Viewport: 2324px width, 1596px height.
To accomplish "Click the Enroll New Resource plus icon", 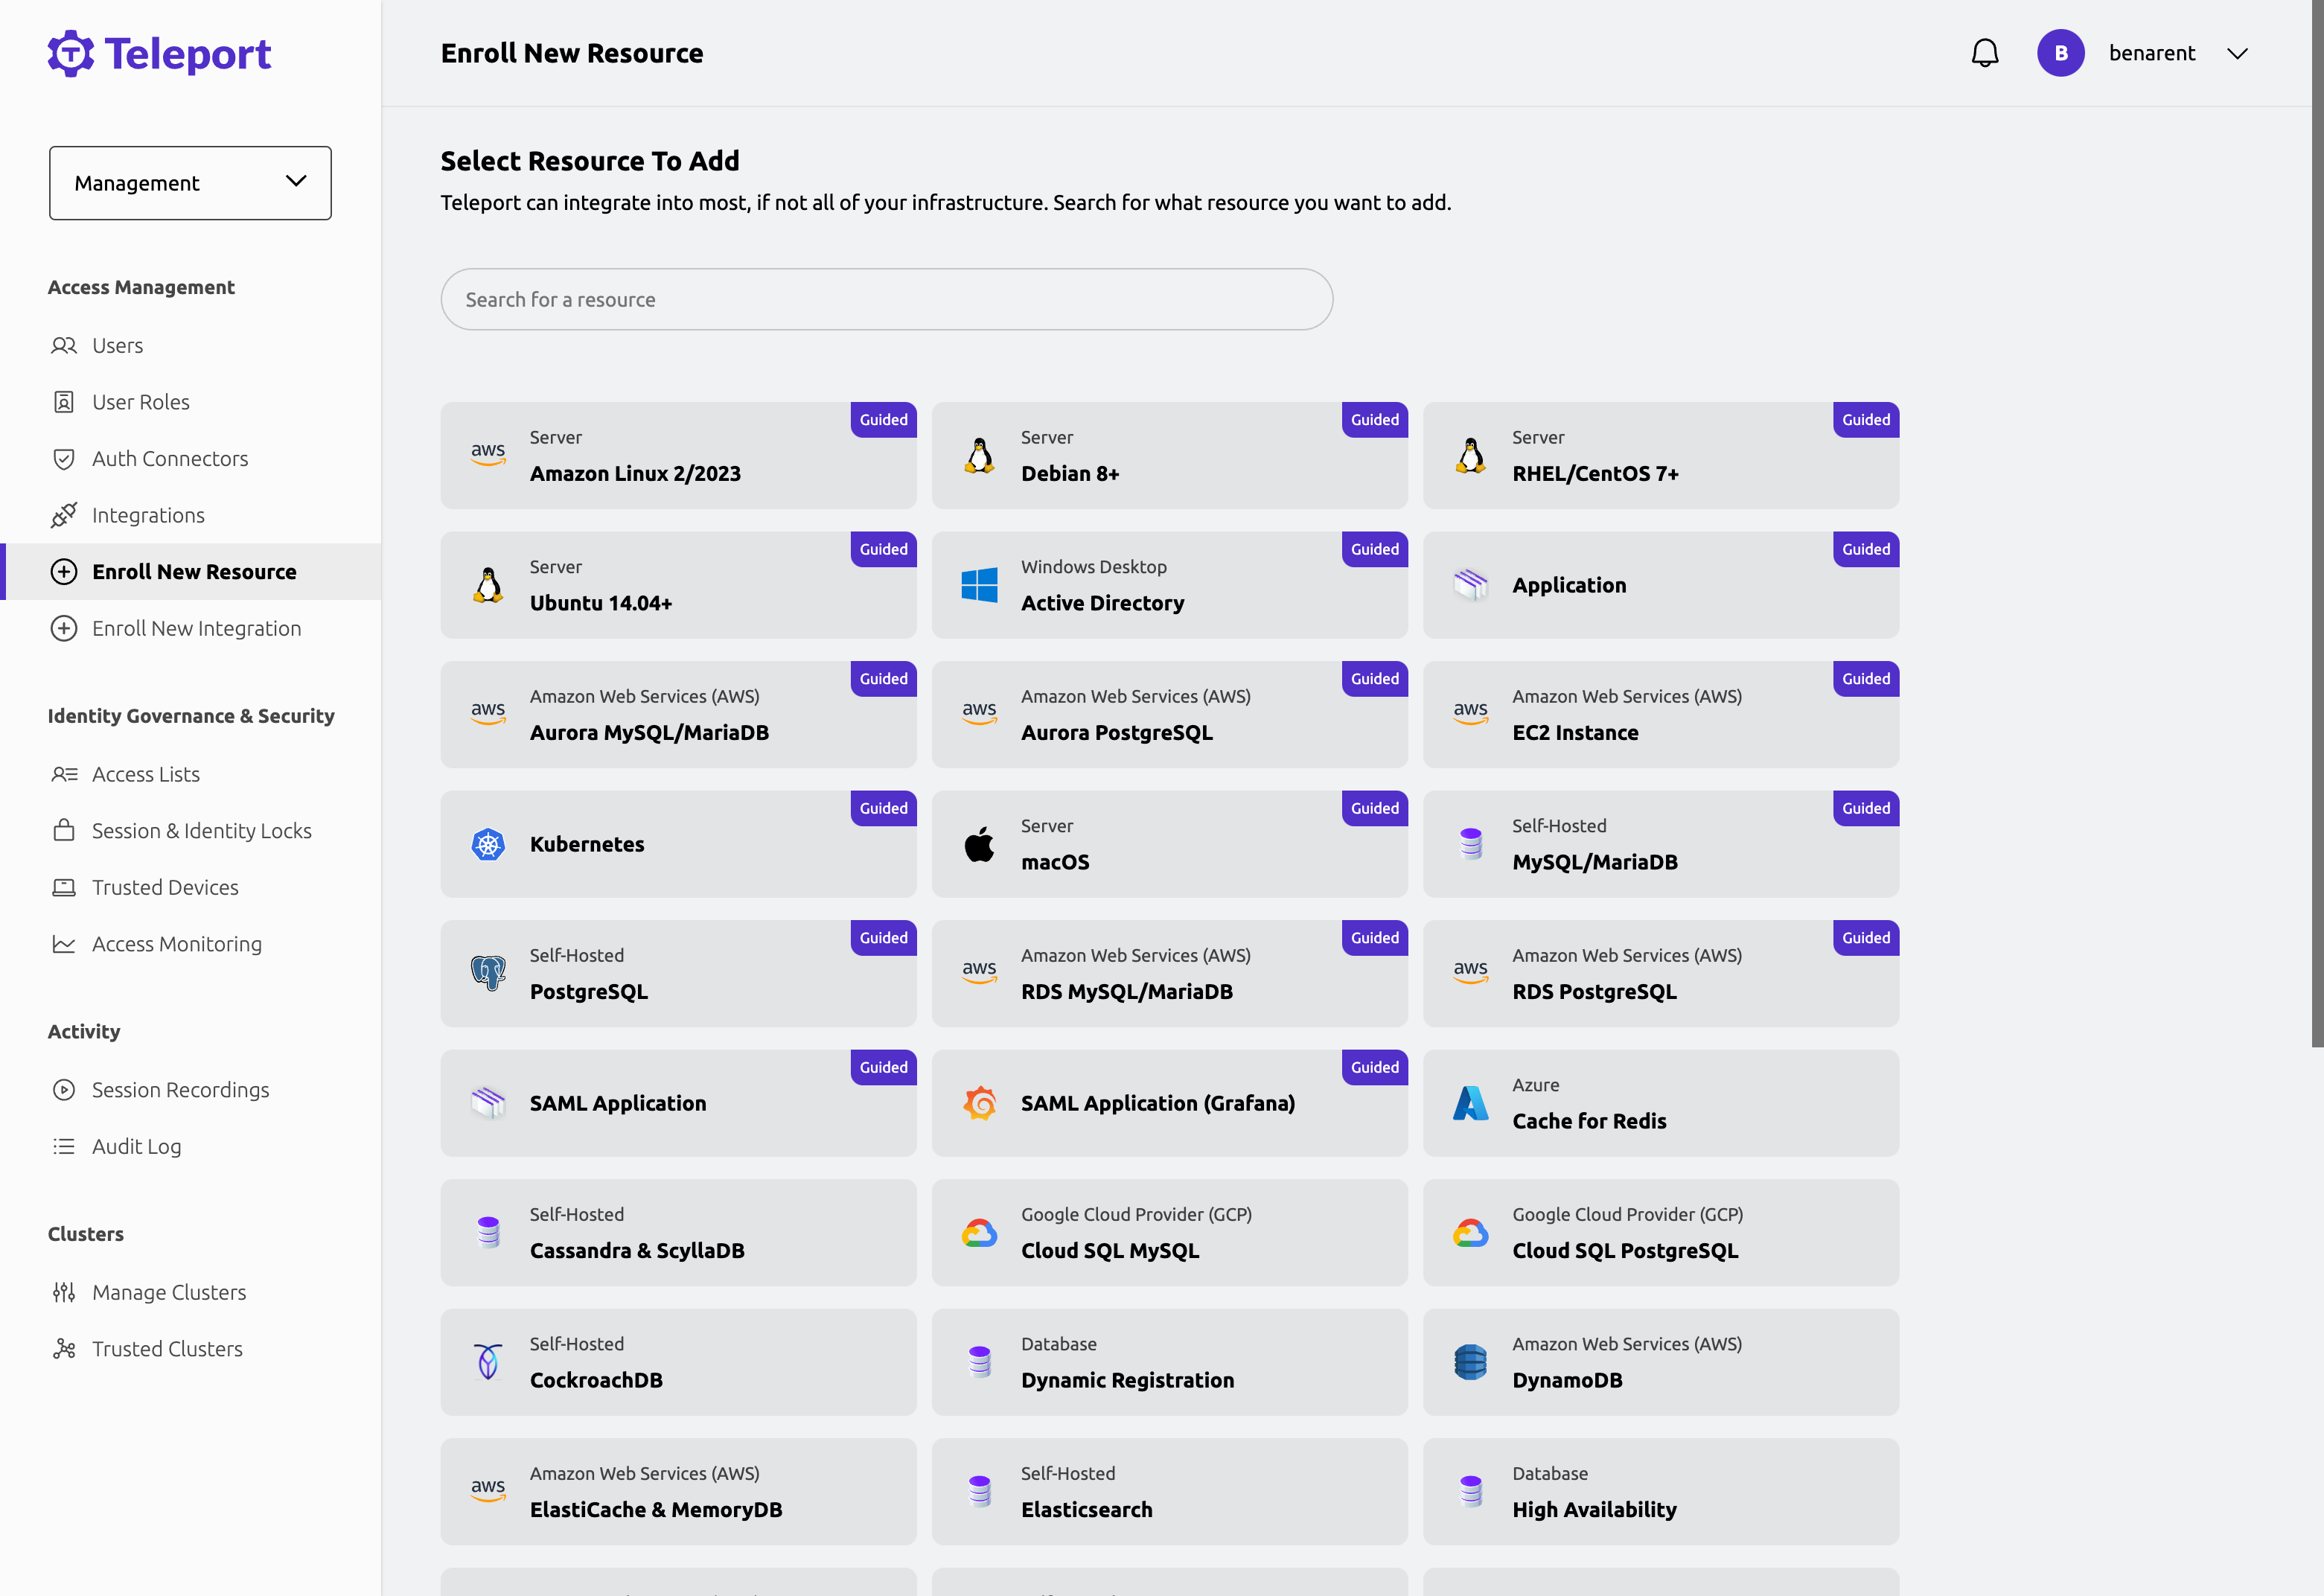I will 64,572.
